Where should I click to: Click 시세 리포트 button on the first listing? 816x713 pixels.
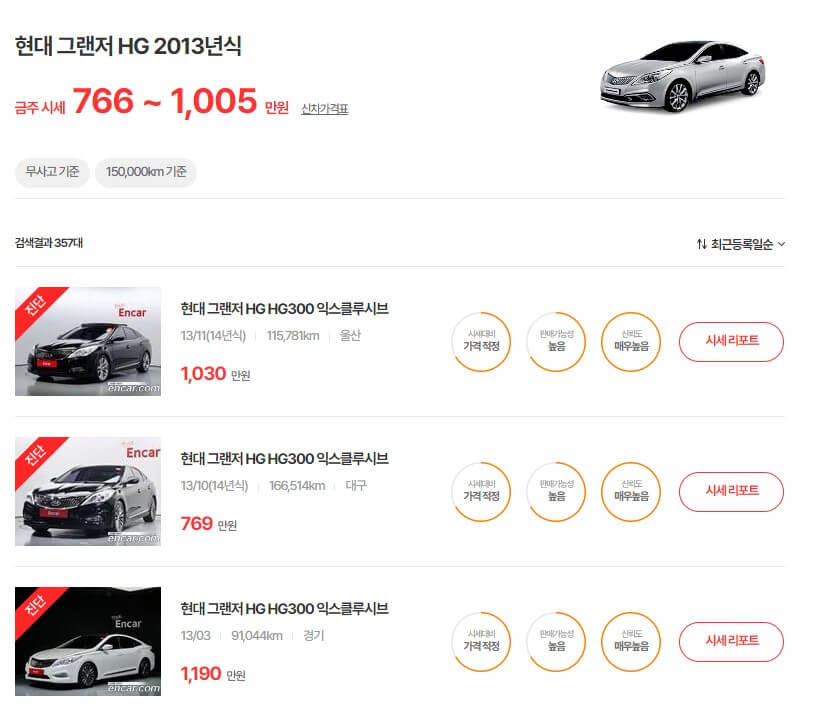pyautogui.click(x=732, y=341)
